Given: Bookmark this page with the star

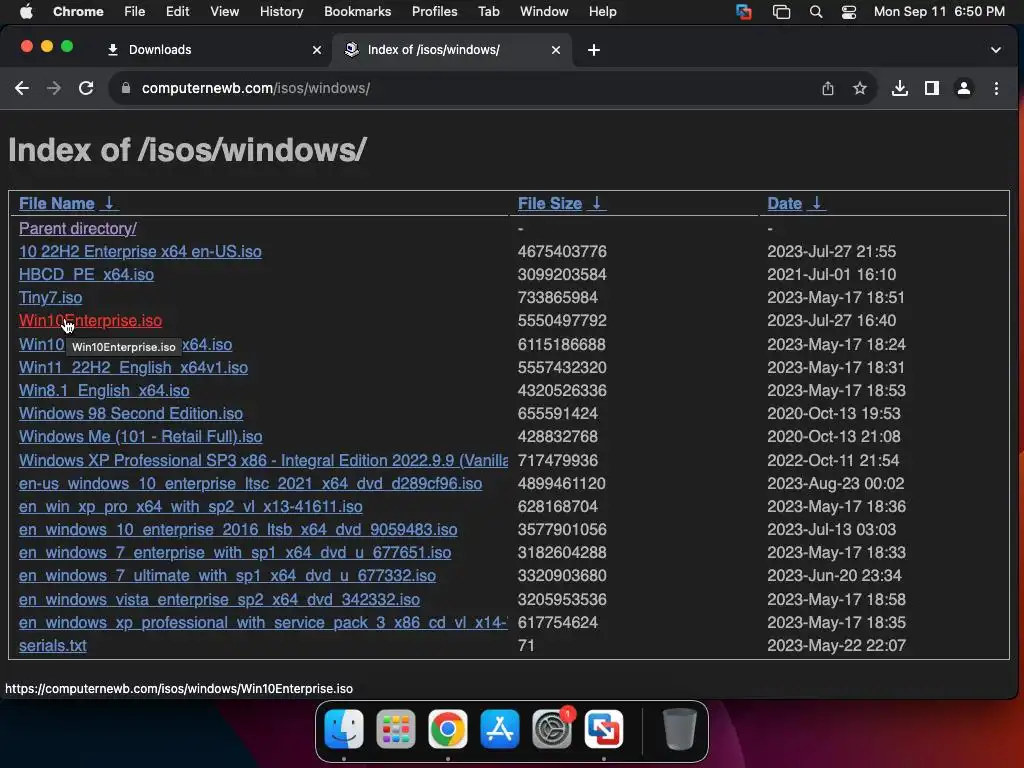Looking at the screenshot, I should pos(859,88).
